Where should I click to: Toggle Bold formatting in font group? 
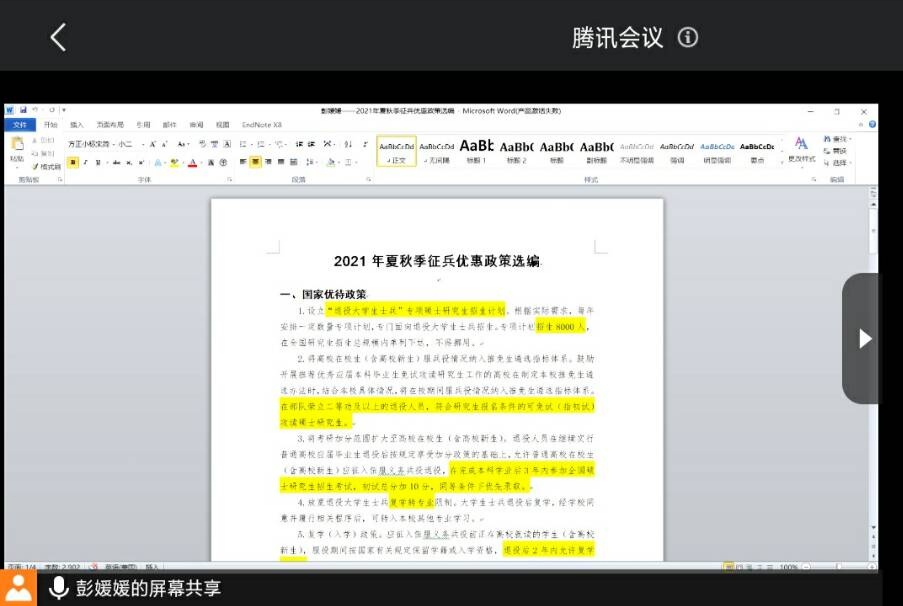73,162
